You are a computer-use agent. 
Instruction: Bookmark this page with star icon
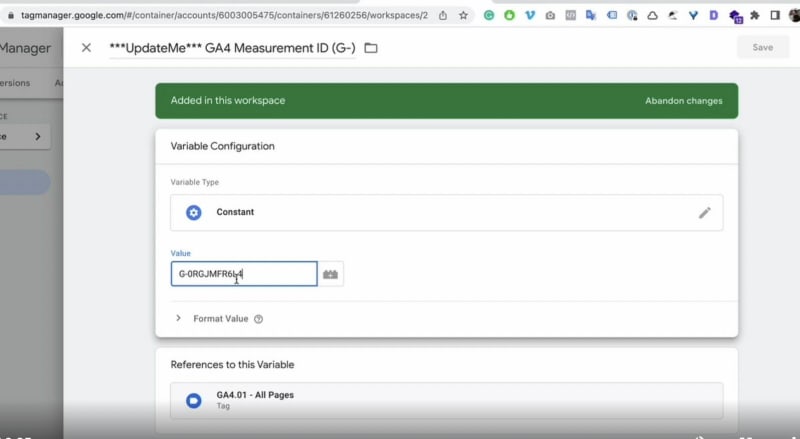coord(463,15)
